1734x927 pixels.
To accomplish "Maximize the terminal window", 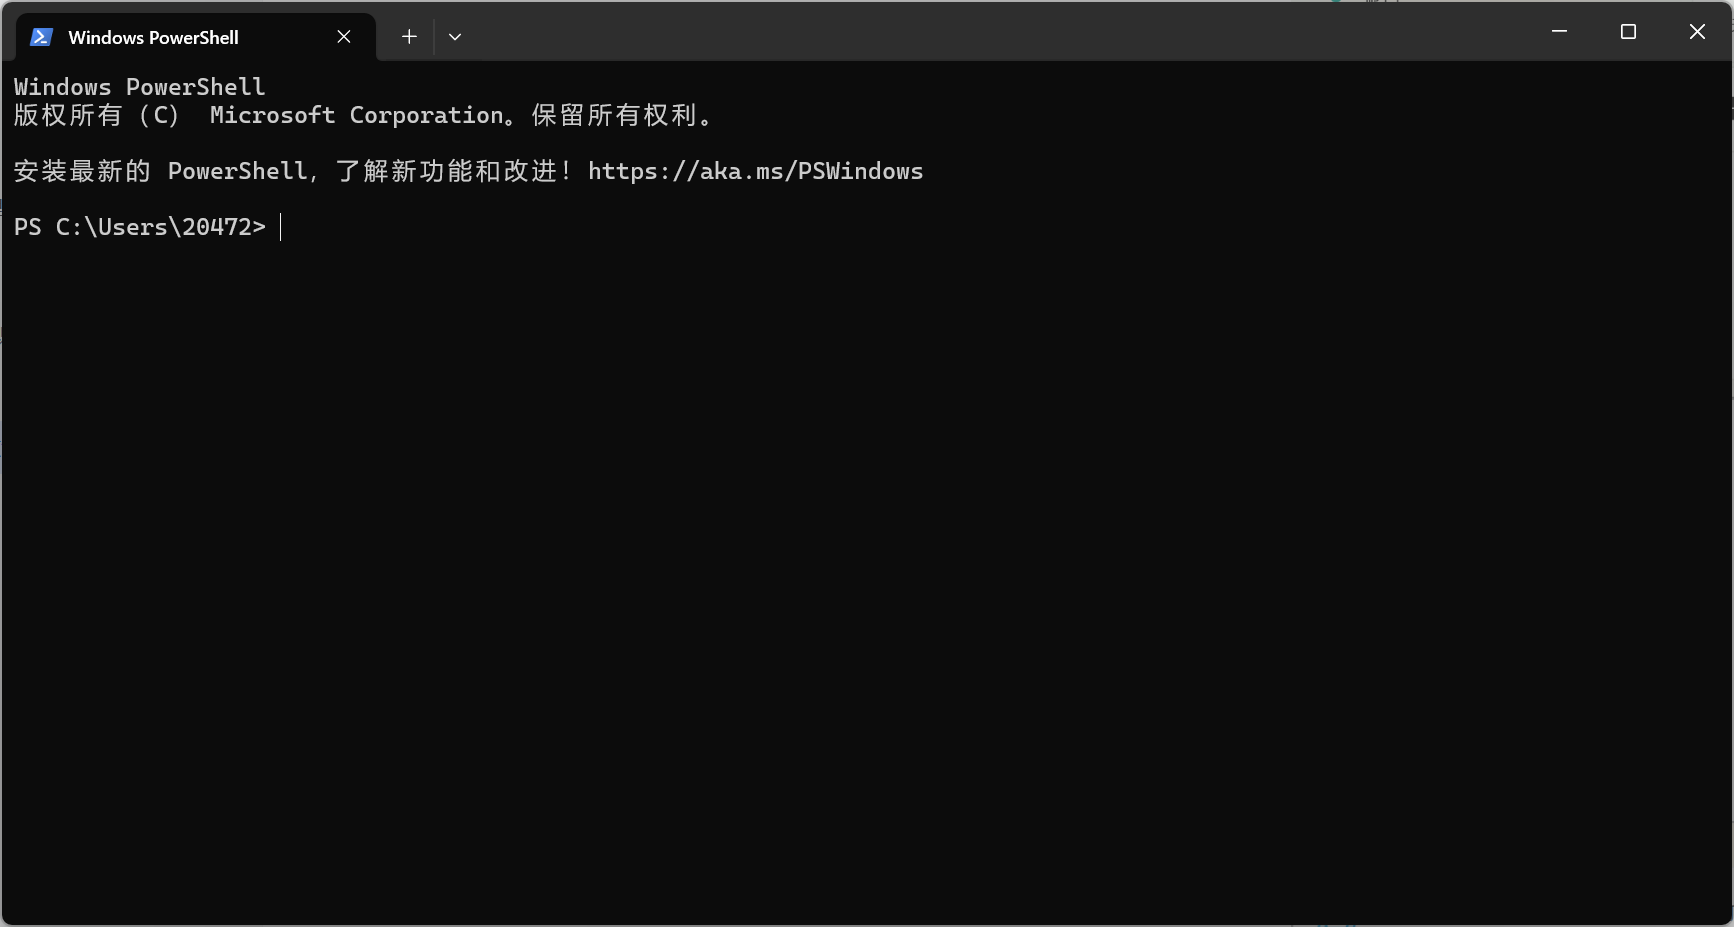I will point(1628,32).
